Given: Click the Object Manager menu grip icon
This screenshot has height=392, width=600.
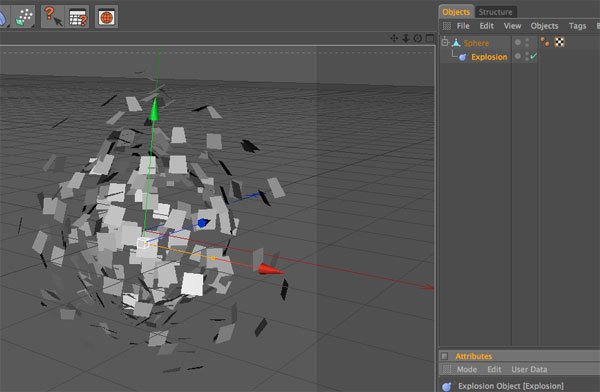Looking at the screenshot, I should [x=447, y=26].
